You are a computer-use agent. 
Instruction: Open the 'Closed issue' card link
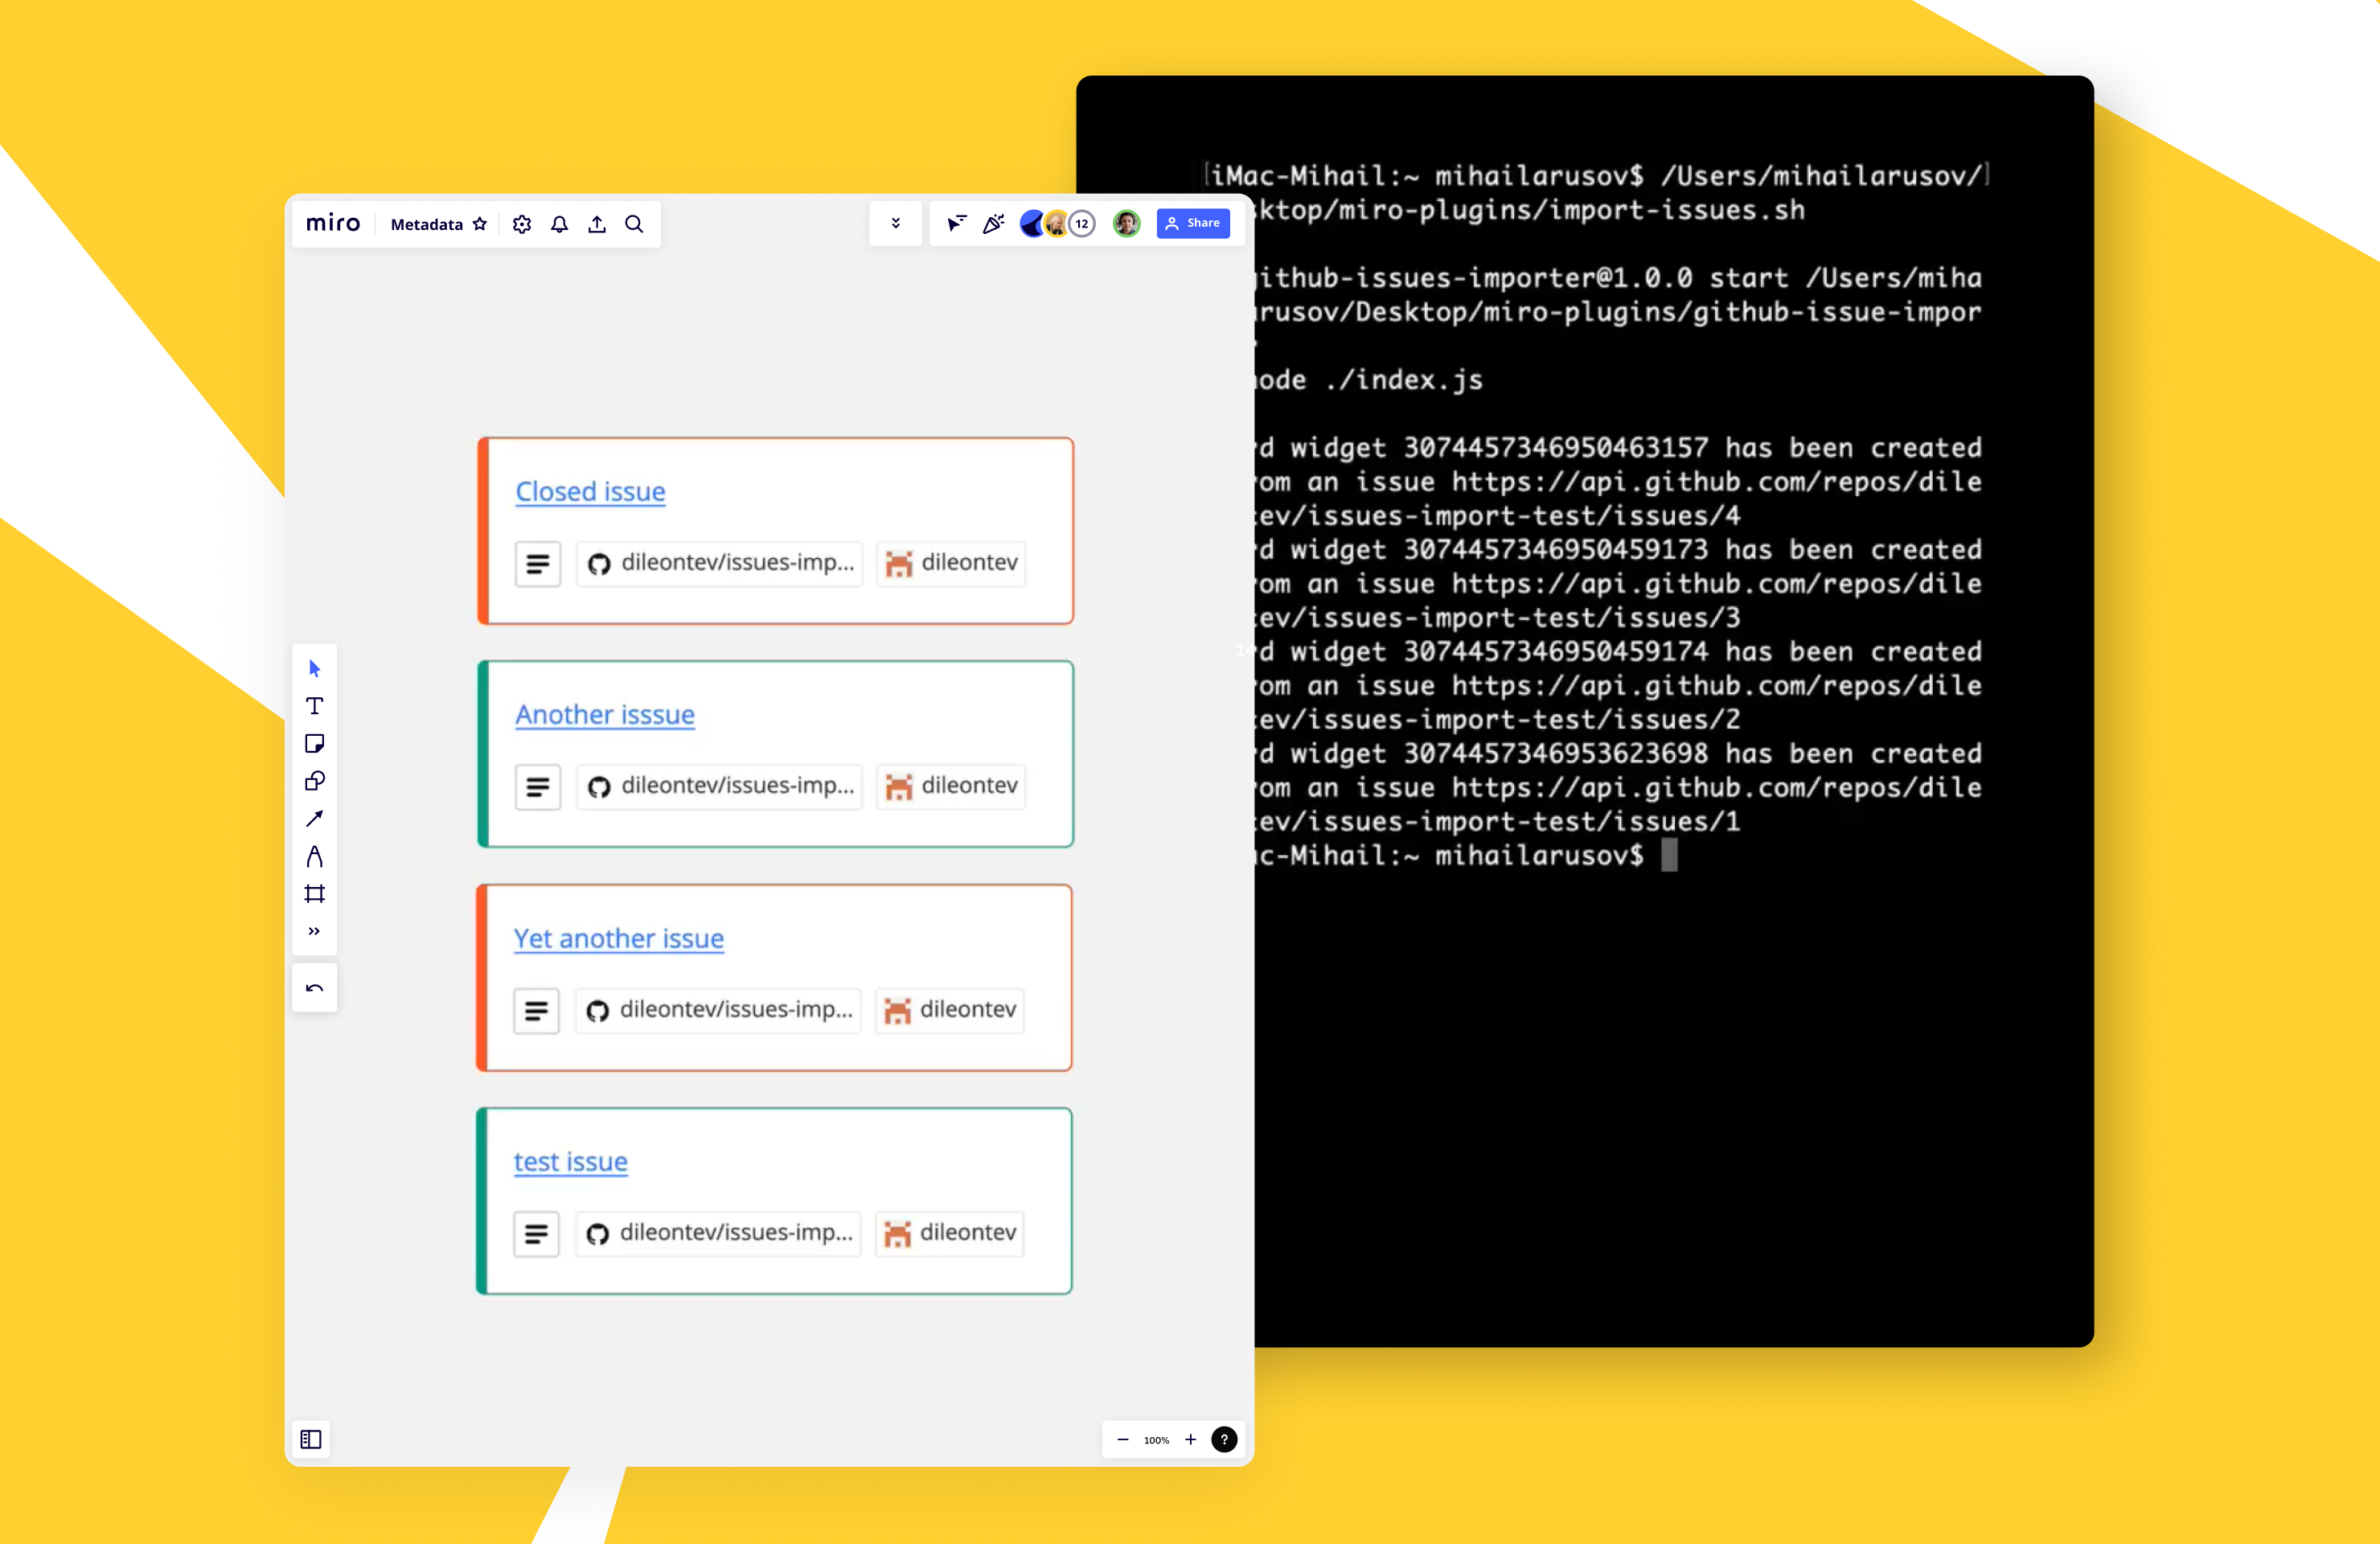tap(590, 491)
